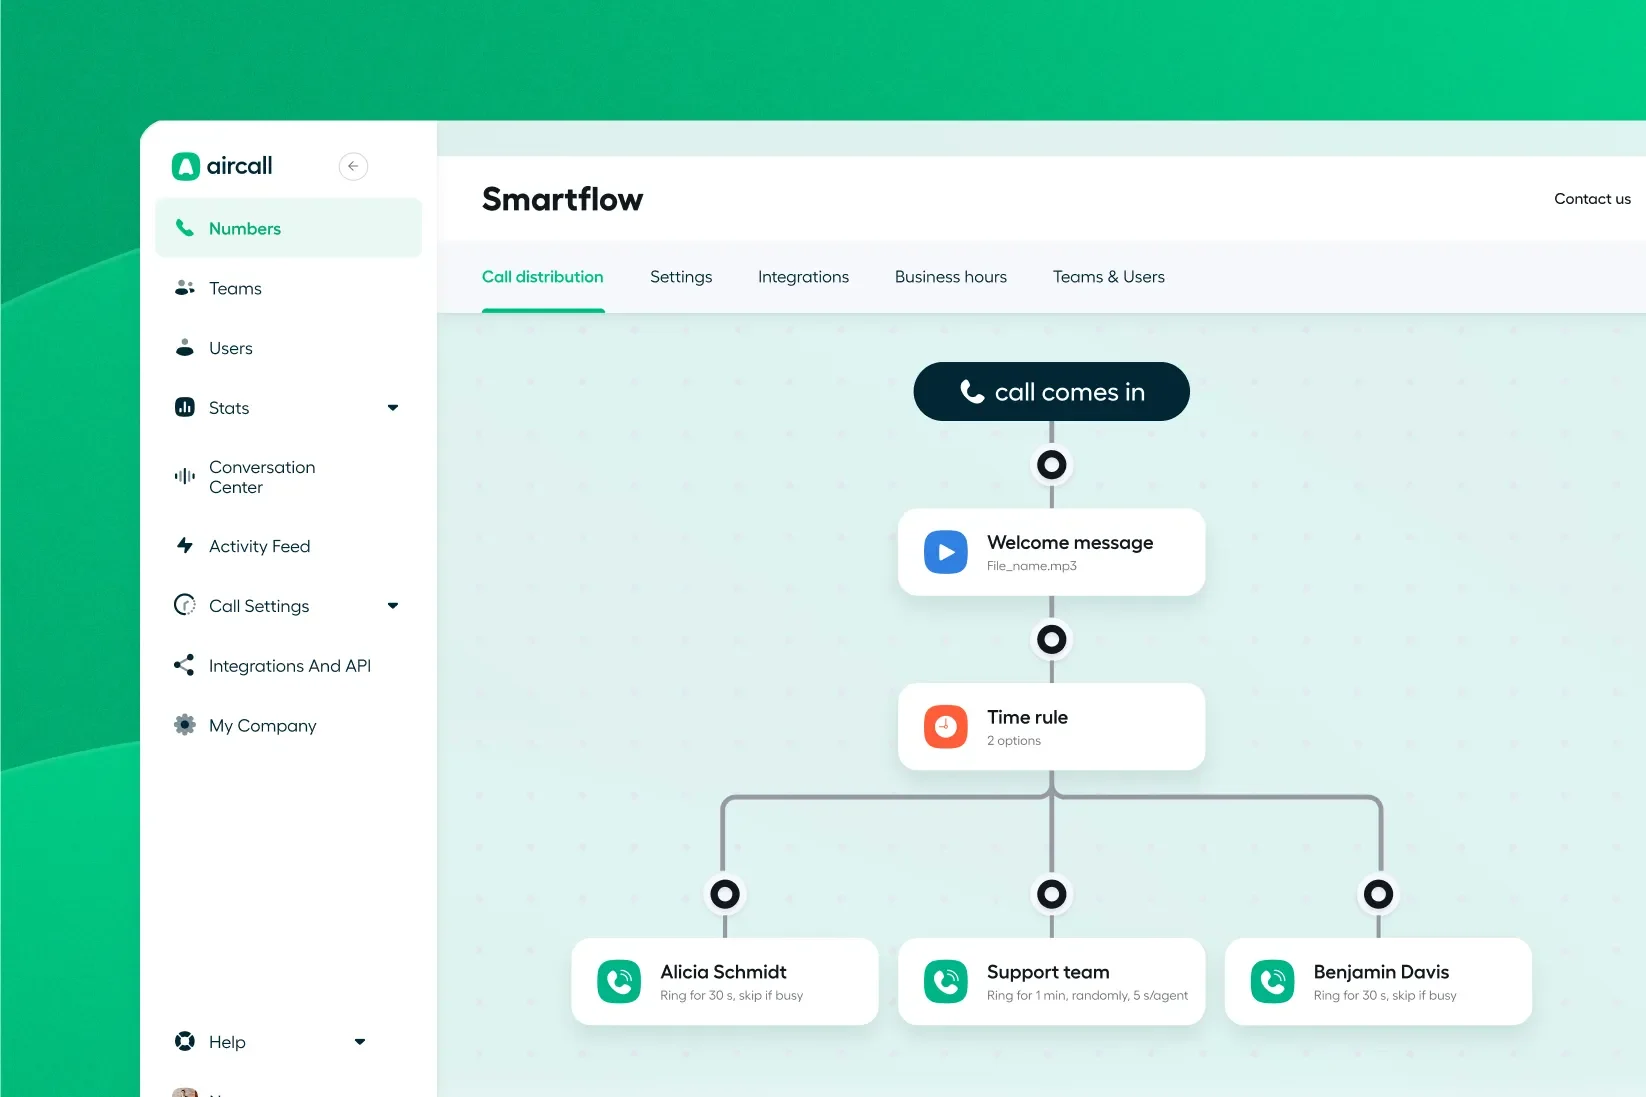This screenshot has height=1097, width=1646.
Task: Expand the Call Settings dropdown arrow
Action: (x=393, y=606)
